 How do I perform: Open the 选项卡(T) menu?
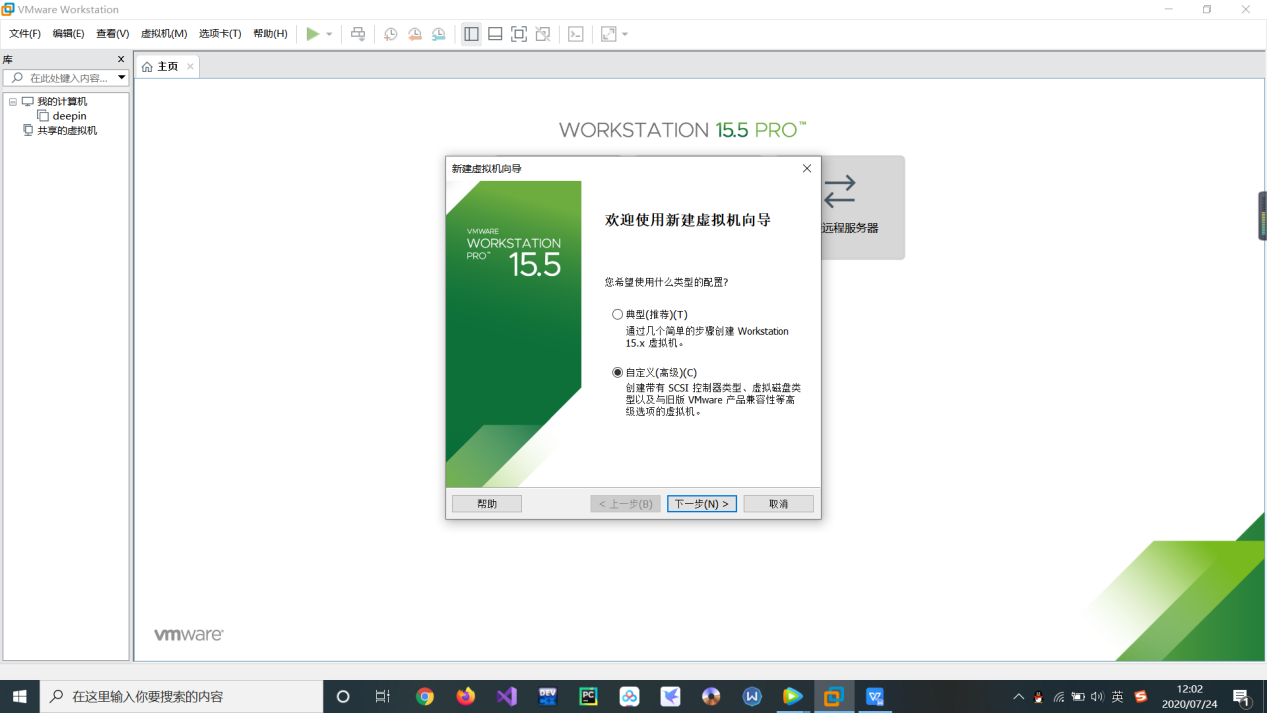[x=220, y=34]
